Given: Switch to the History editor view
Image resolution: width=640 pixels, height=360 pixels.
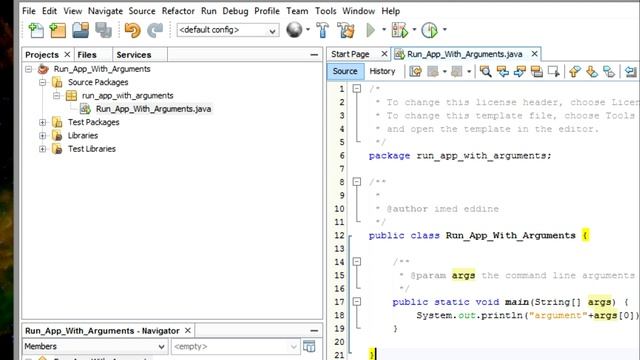Looking at the screenshot, I should [x=382, y=71].
